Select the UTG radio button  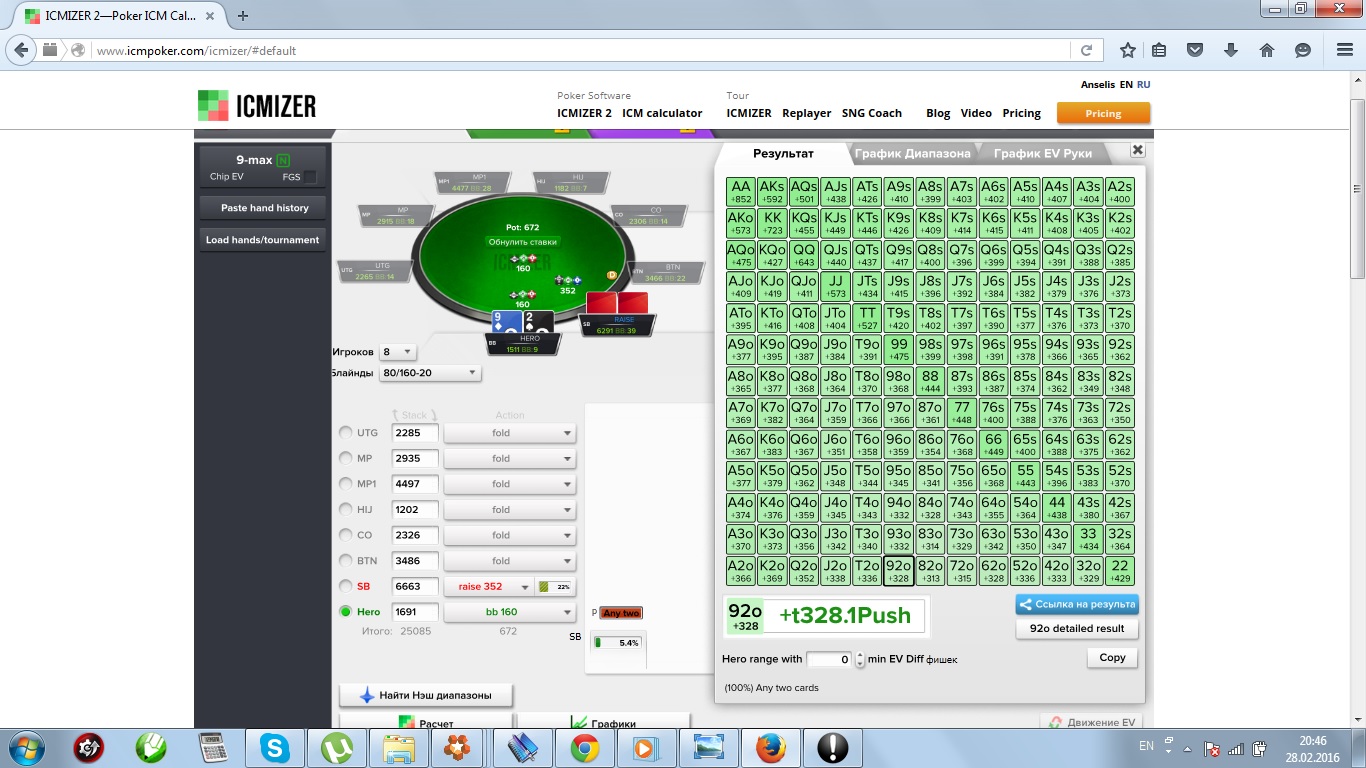click(346, 433)
